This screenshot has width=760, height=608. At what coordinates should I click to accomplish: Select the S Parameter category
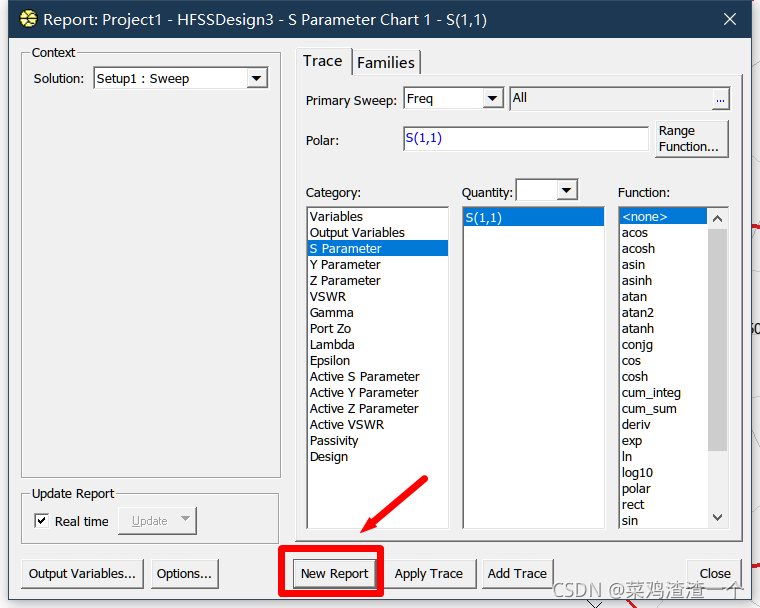378,248
